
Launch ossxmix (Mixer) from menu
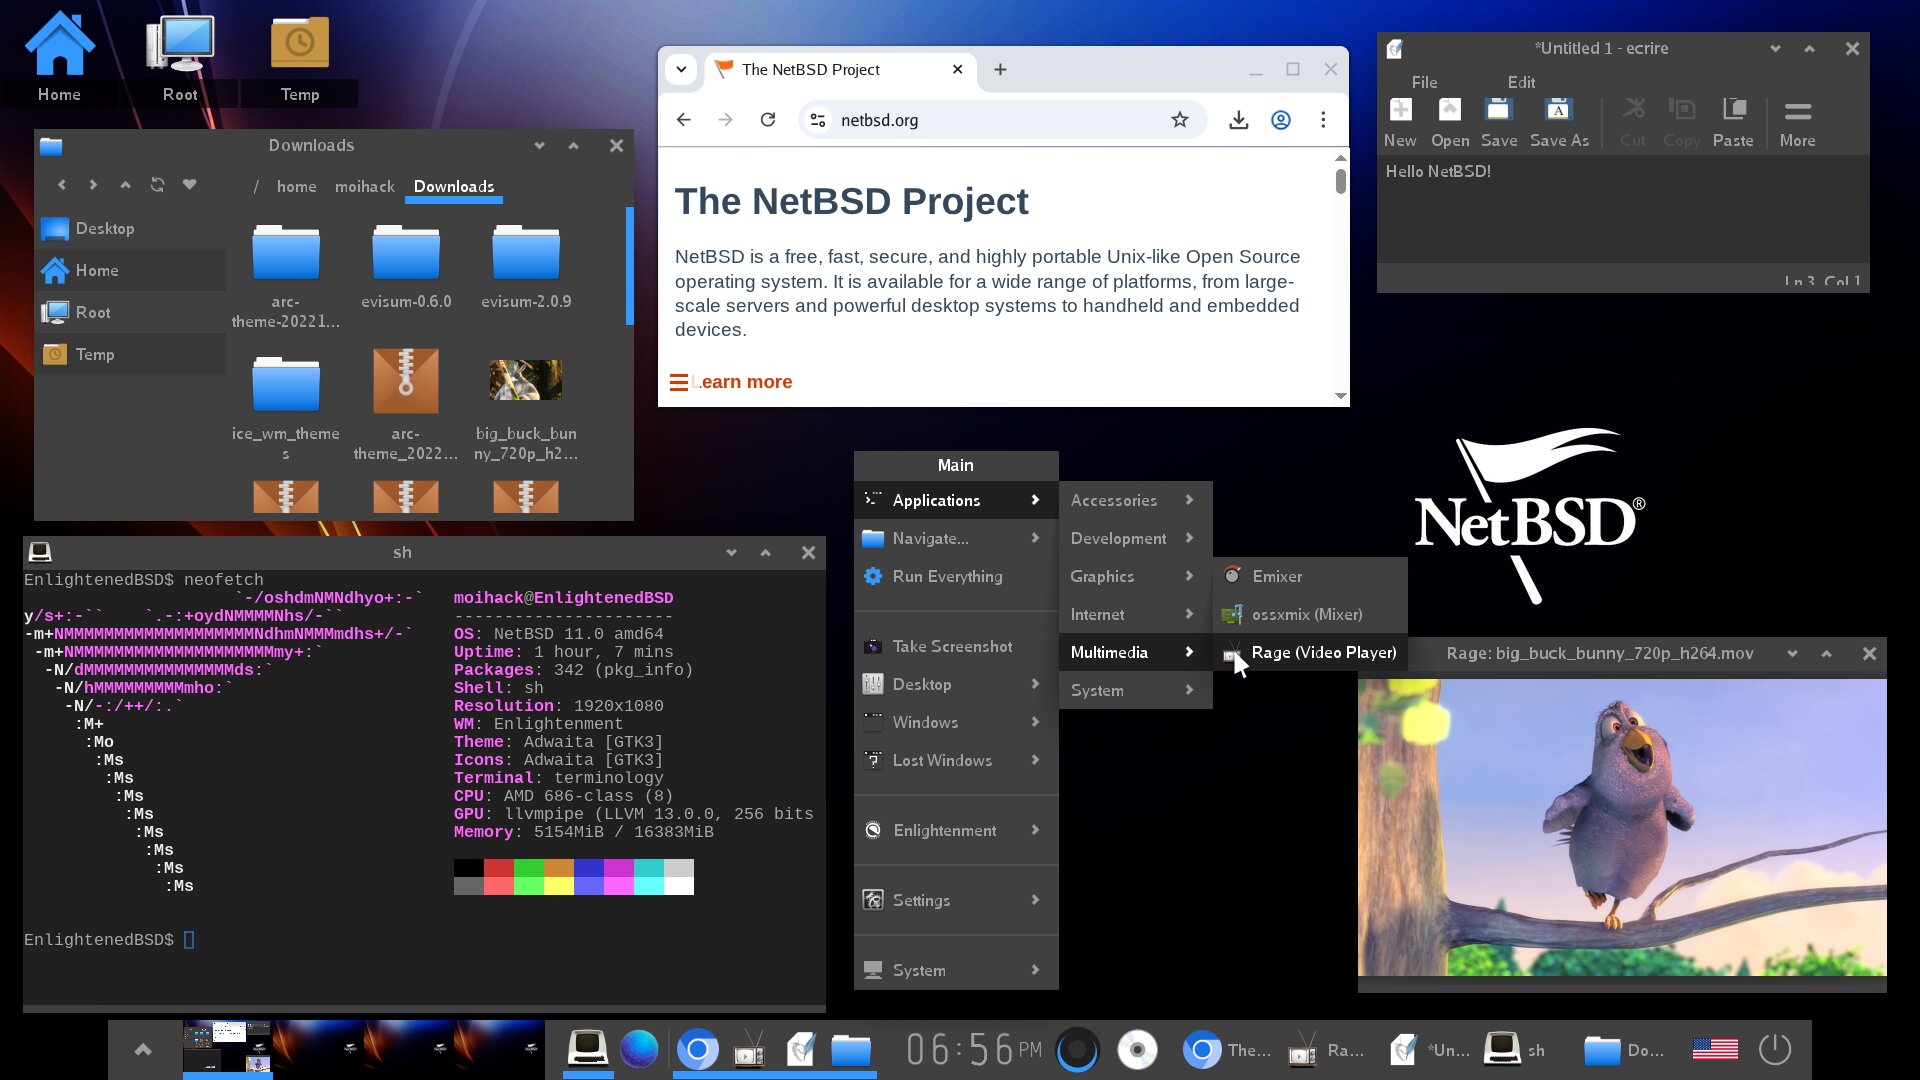[1310, 614]
